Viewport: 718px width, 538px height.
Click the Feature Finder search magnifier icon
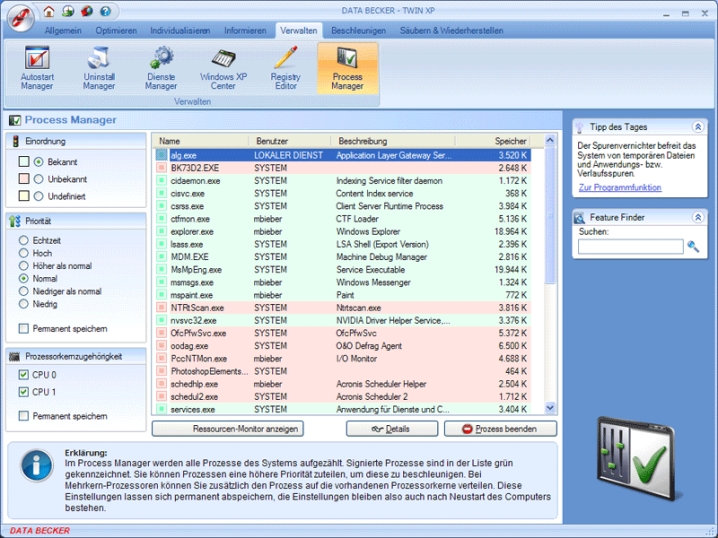point(693,246)
